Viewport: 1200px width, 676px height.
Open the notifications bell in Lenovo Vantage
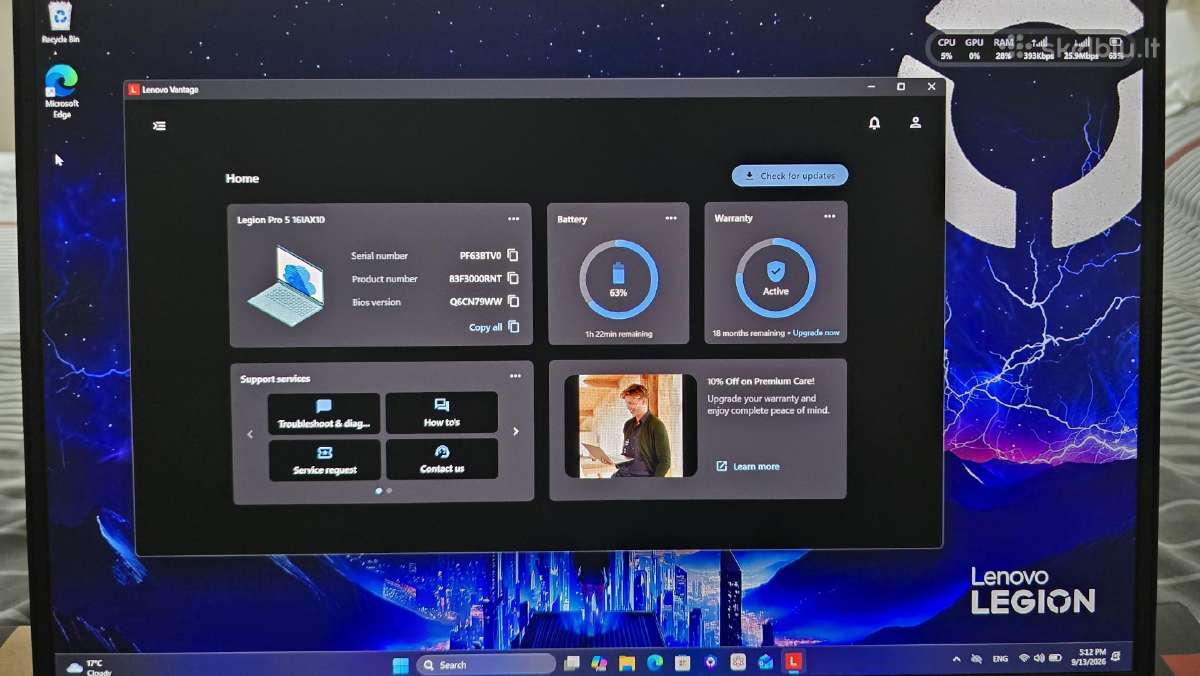tap(875, 123)
